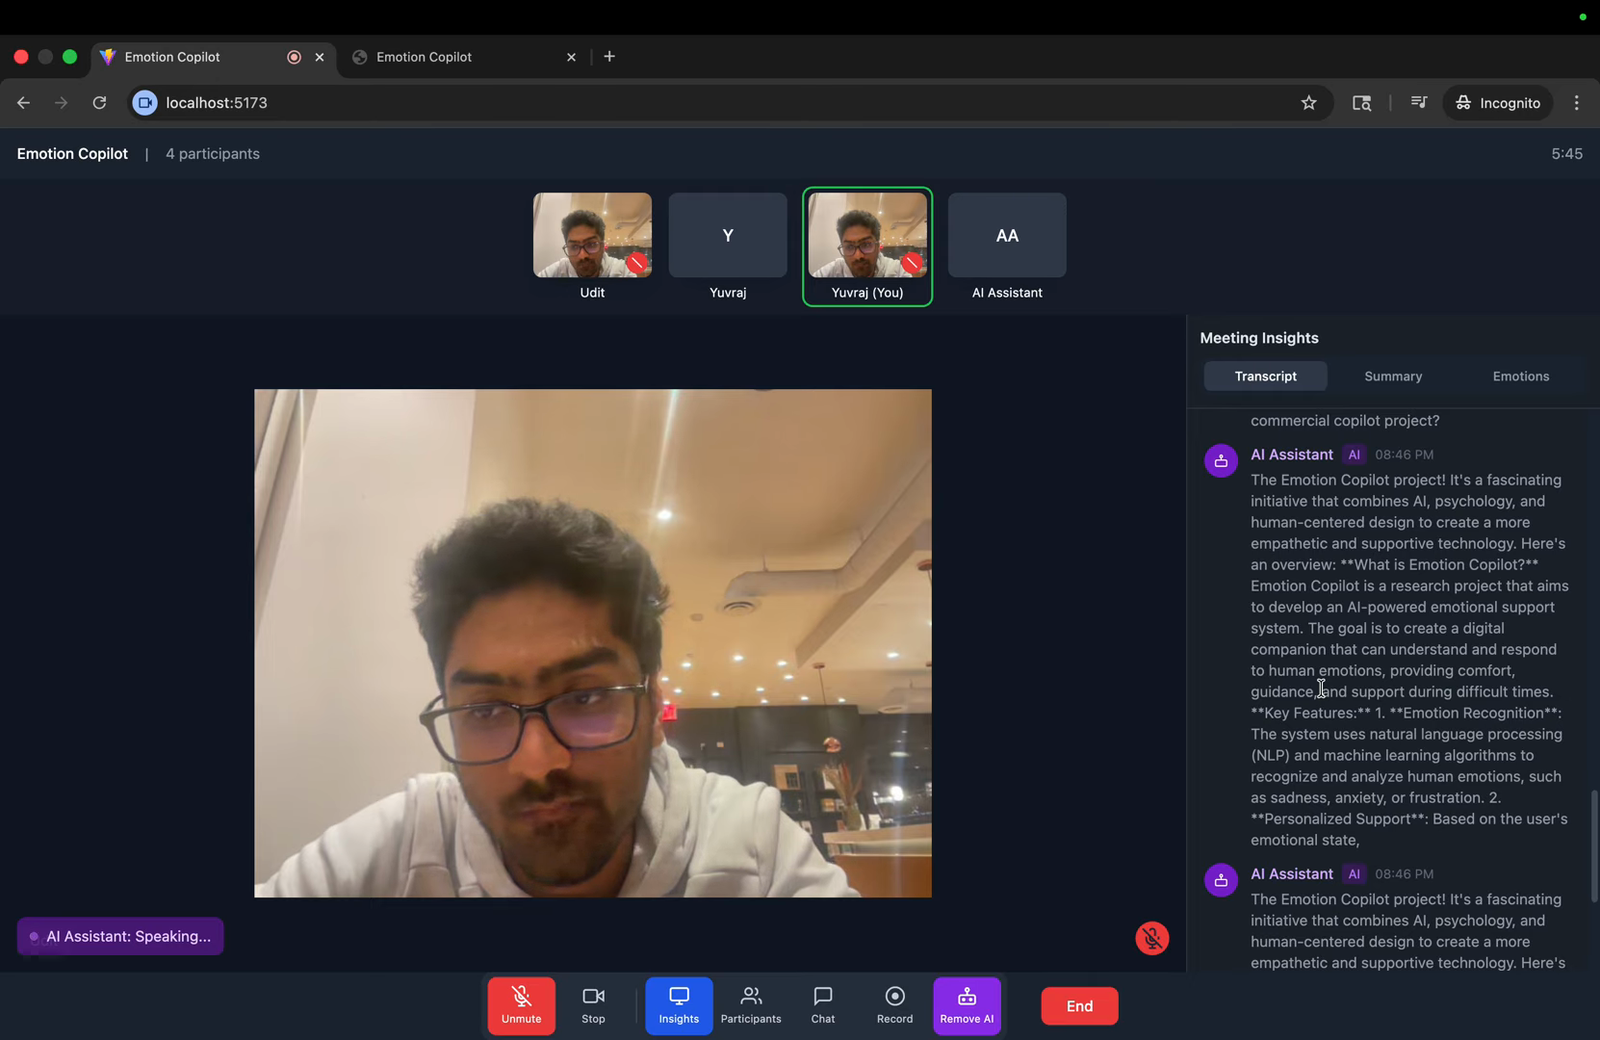Click the AI Assistant Speaking status badge

pyautogui.click(x=120, y=936)
